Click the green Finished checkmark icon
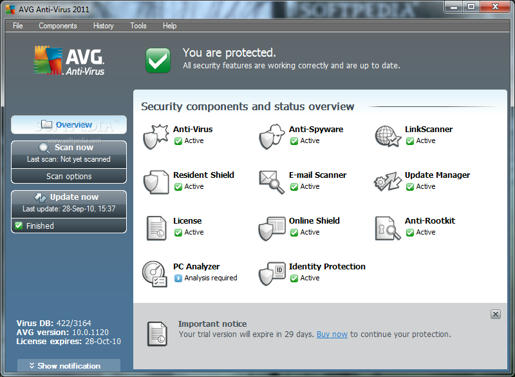Viewport: 515px width, 377px height. [x=19, y=225]
